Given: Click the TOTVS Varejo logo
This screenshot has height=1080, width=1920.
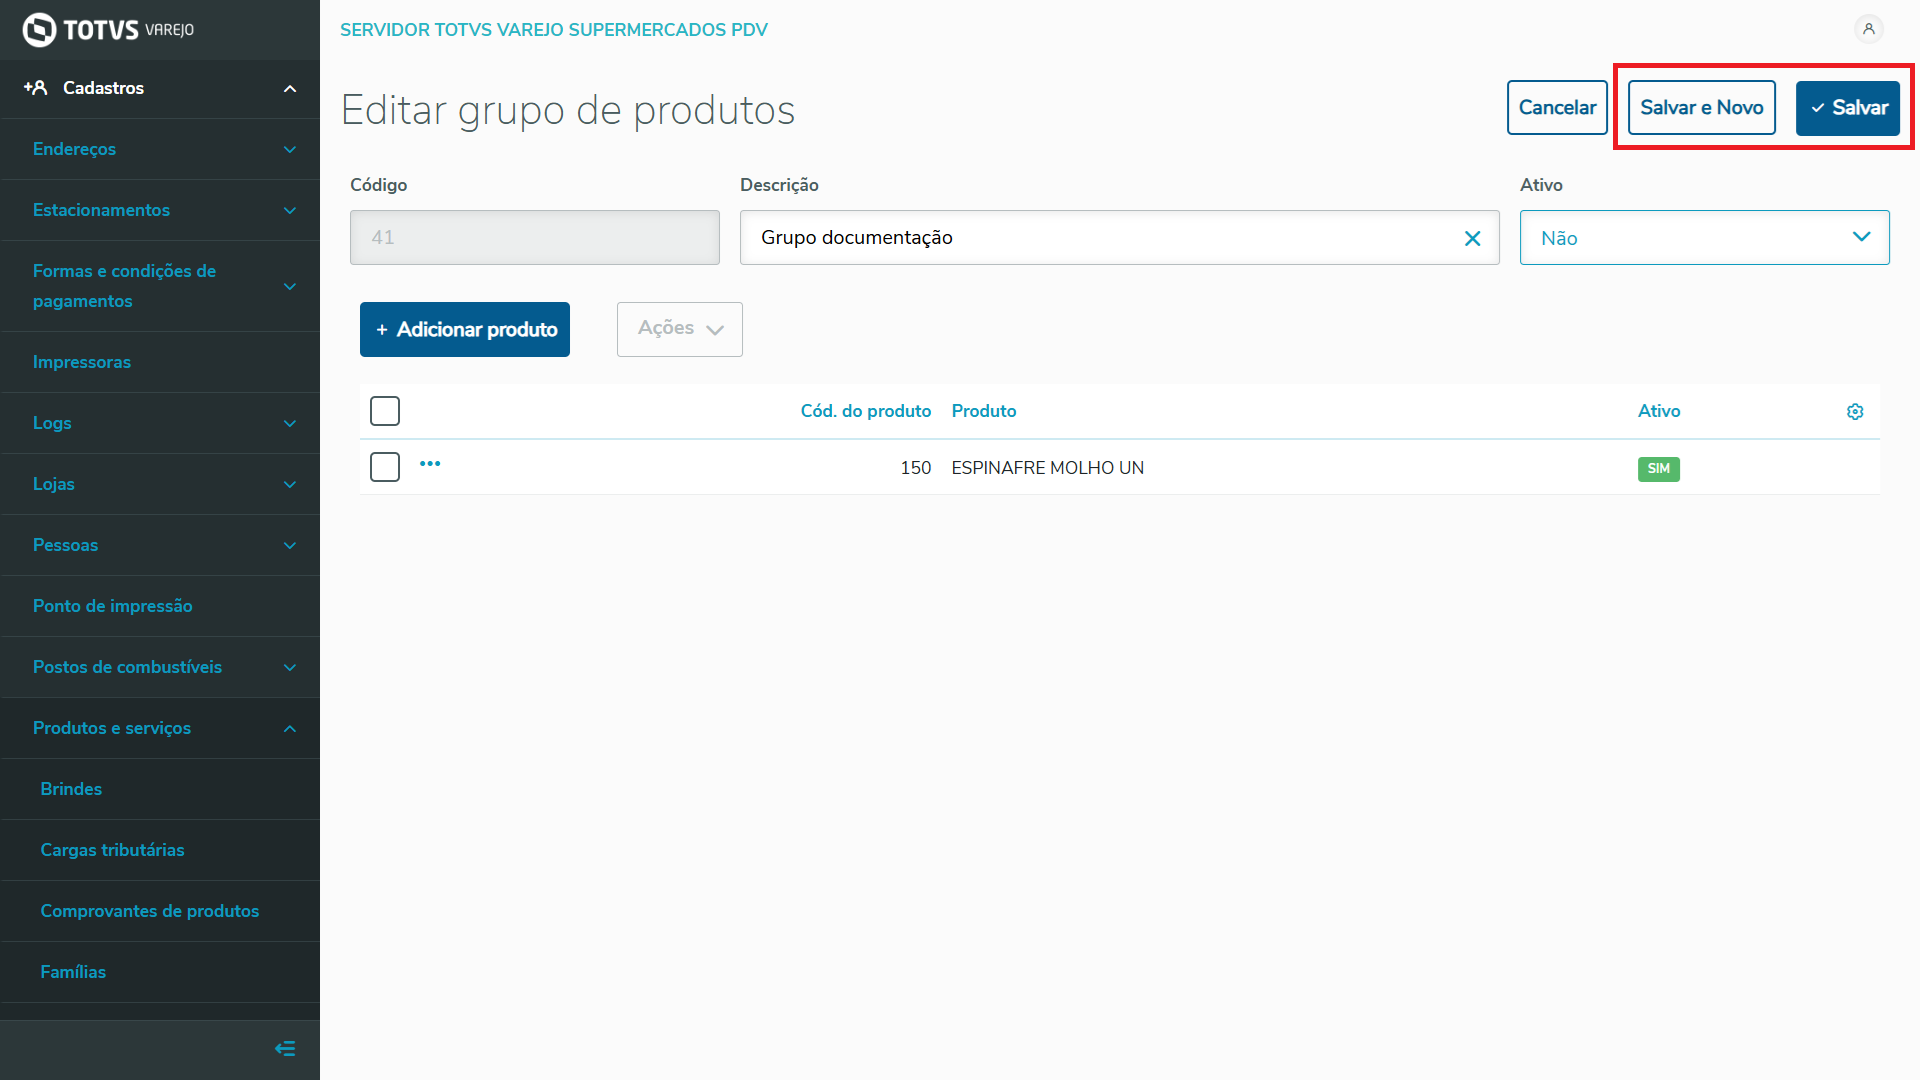Looking at the screenshot, I should tap(108, 30).
